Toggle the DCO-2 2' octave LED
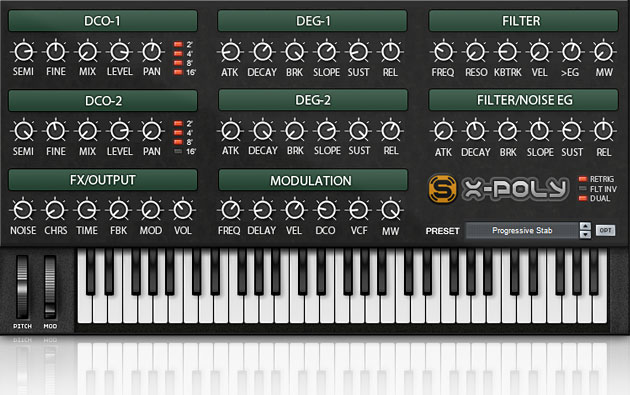This screenshot has height=395, width=630. click(178, 123)
